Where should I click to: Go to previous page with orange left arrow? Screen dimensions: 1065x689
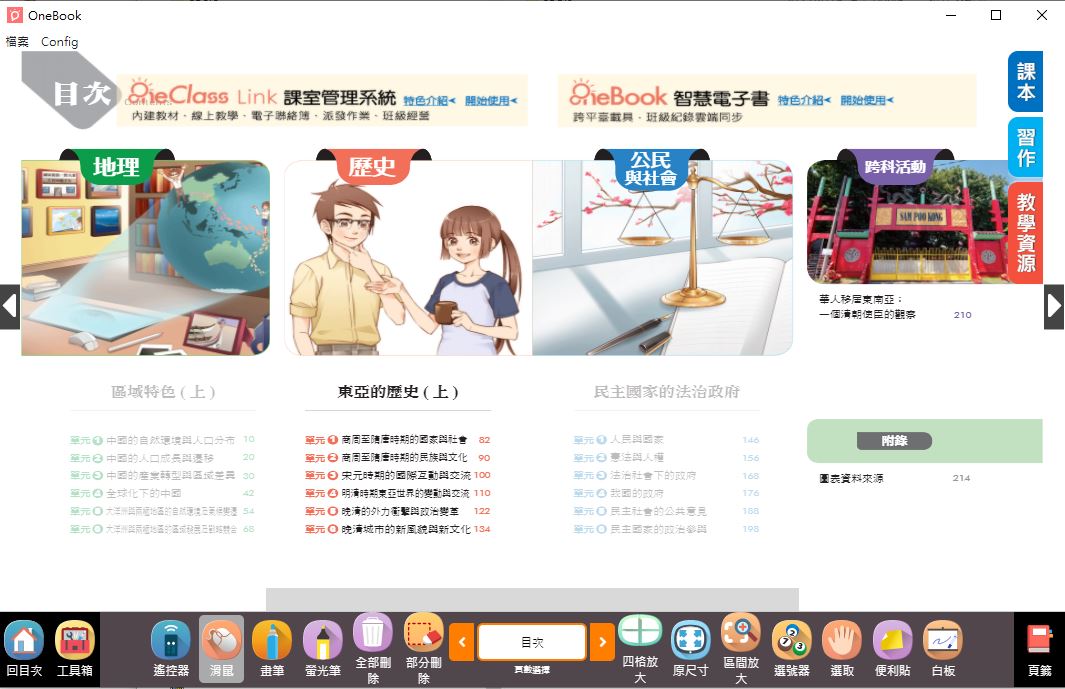click(x=462, y=642)
